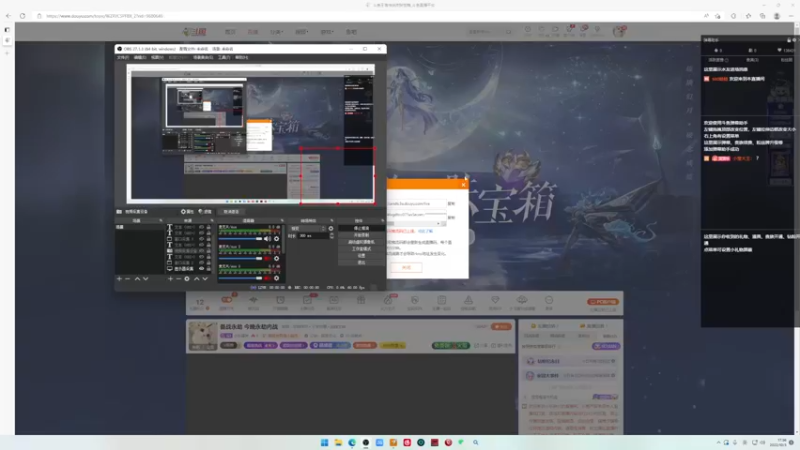
Task: Open OBS 设置 settings from the controls panel
Action: point(361,256)
